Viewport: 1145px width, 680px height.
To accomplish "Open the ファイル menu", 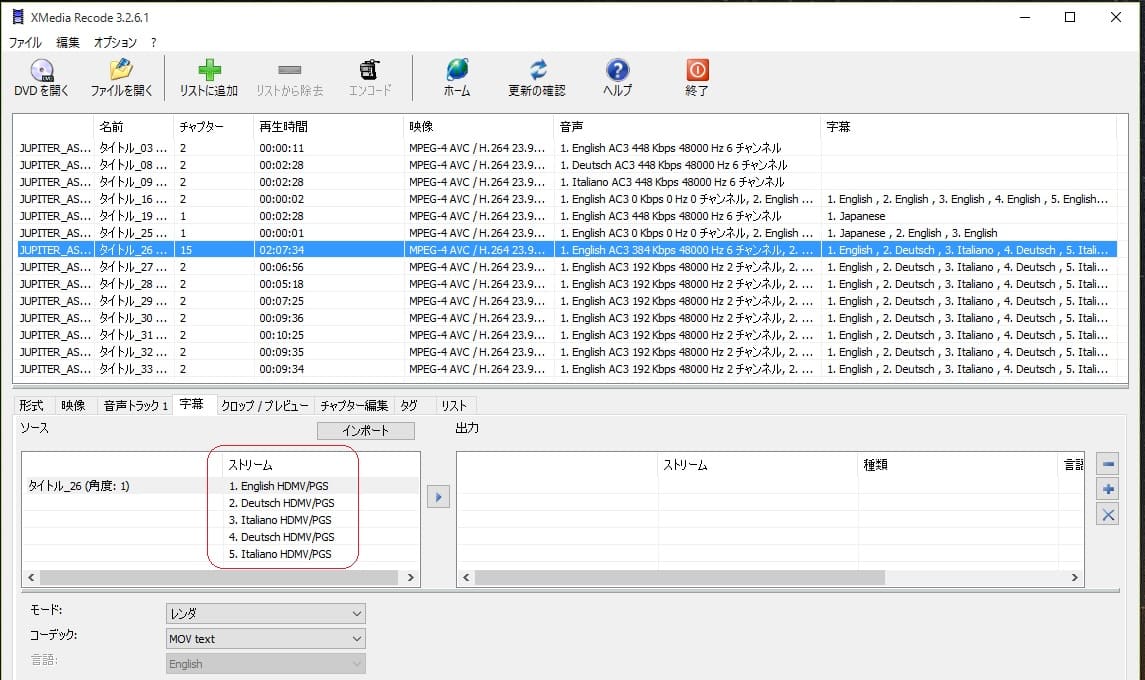I will point(25,43).
